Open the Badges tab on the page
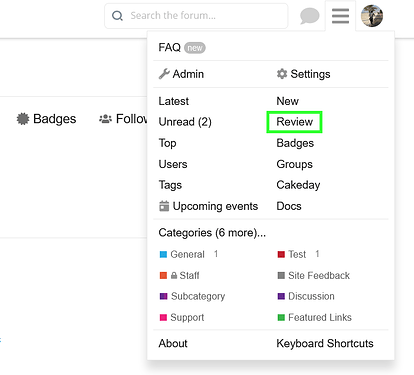This screenshot has height=375, width=414. 46,119
